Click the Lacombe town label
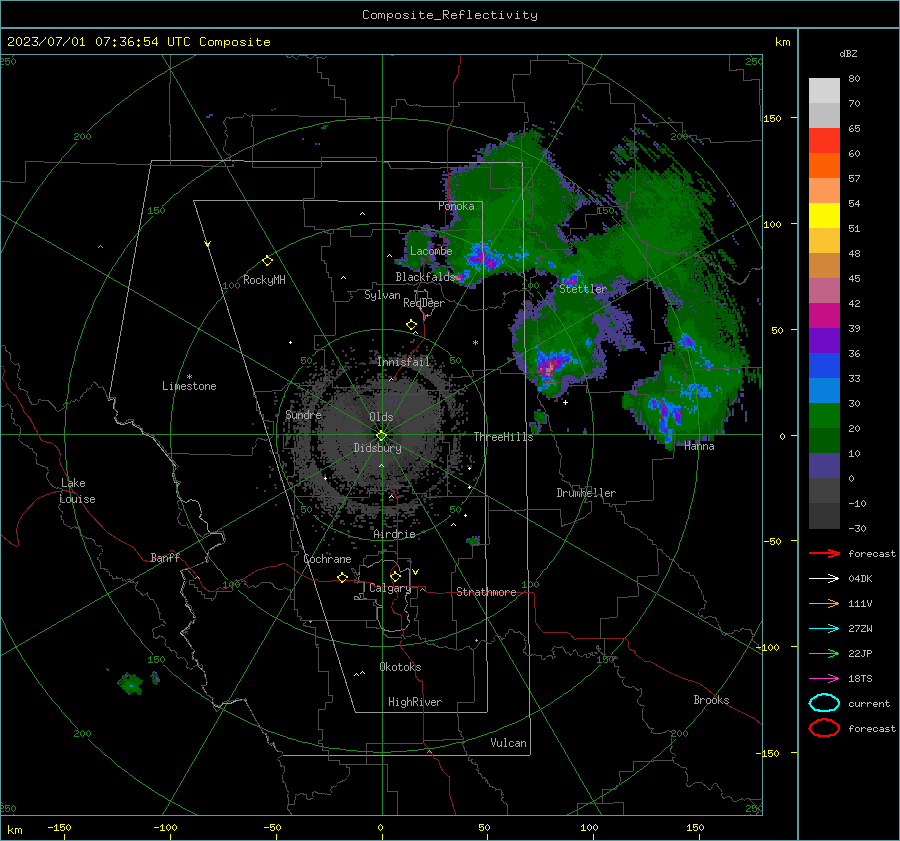 431,251
